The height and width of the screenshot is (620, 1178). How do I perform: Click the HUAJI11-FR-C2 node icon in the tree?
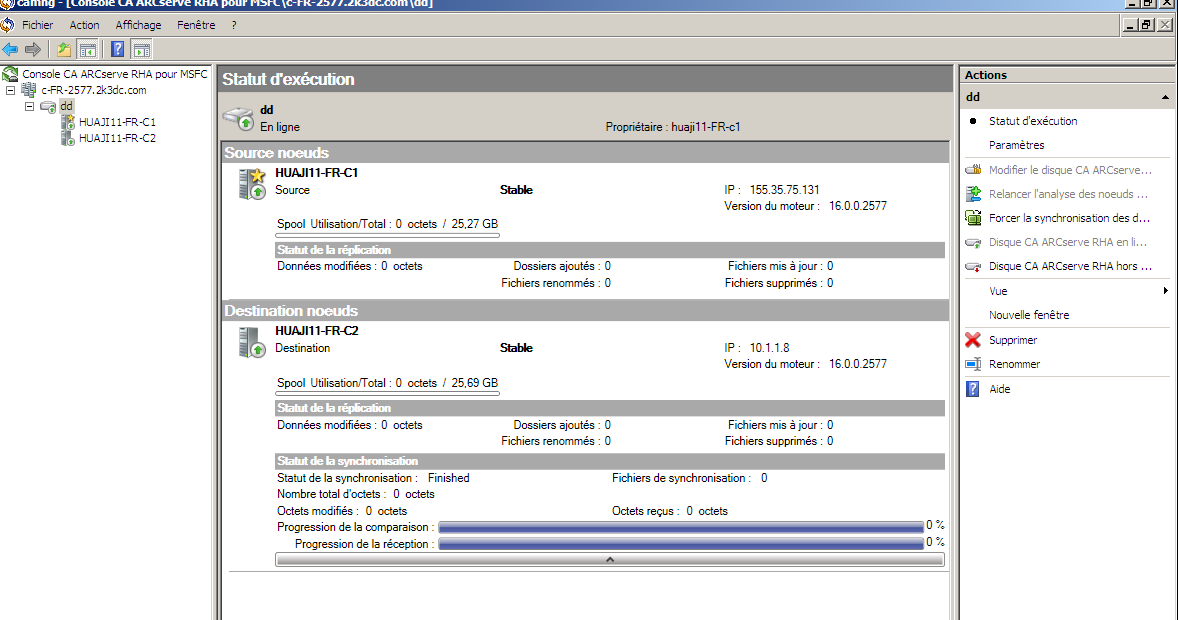point(68,138)
